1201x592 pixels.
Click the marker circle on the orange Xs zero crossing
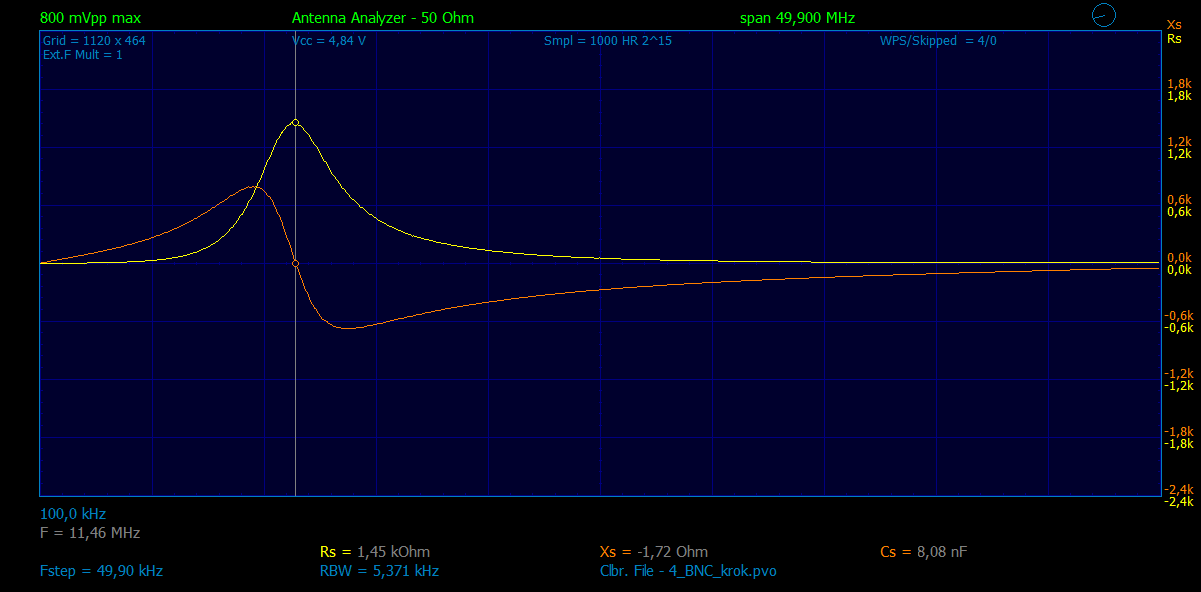pos(295,263)
